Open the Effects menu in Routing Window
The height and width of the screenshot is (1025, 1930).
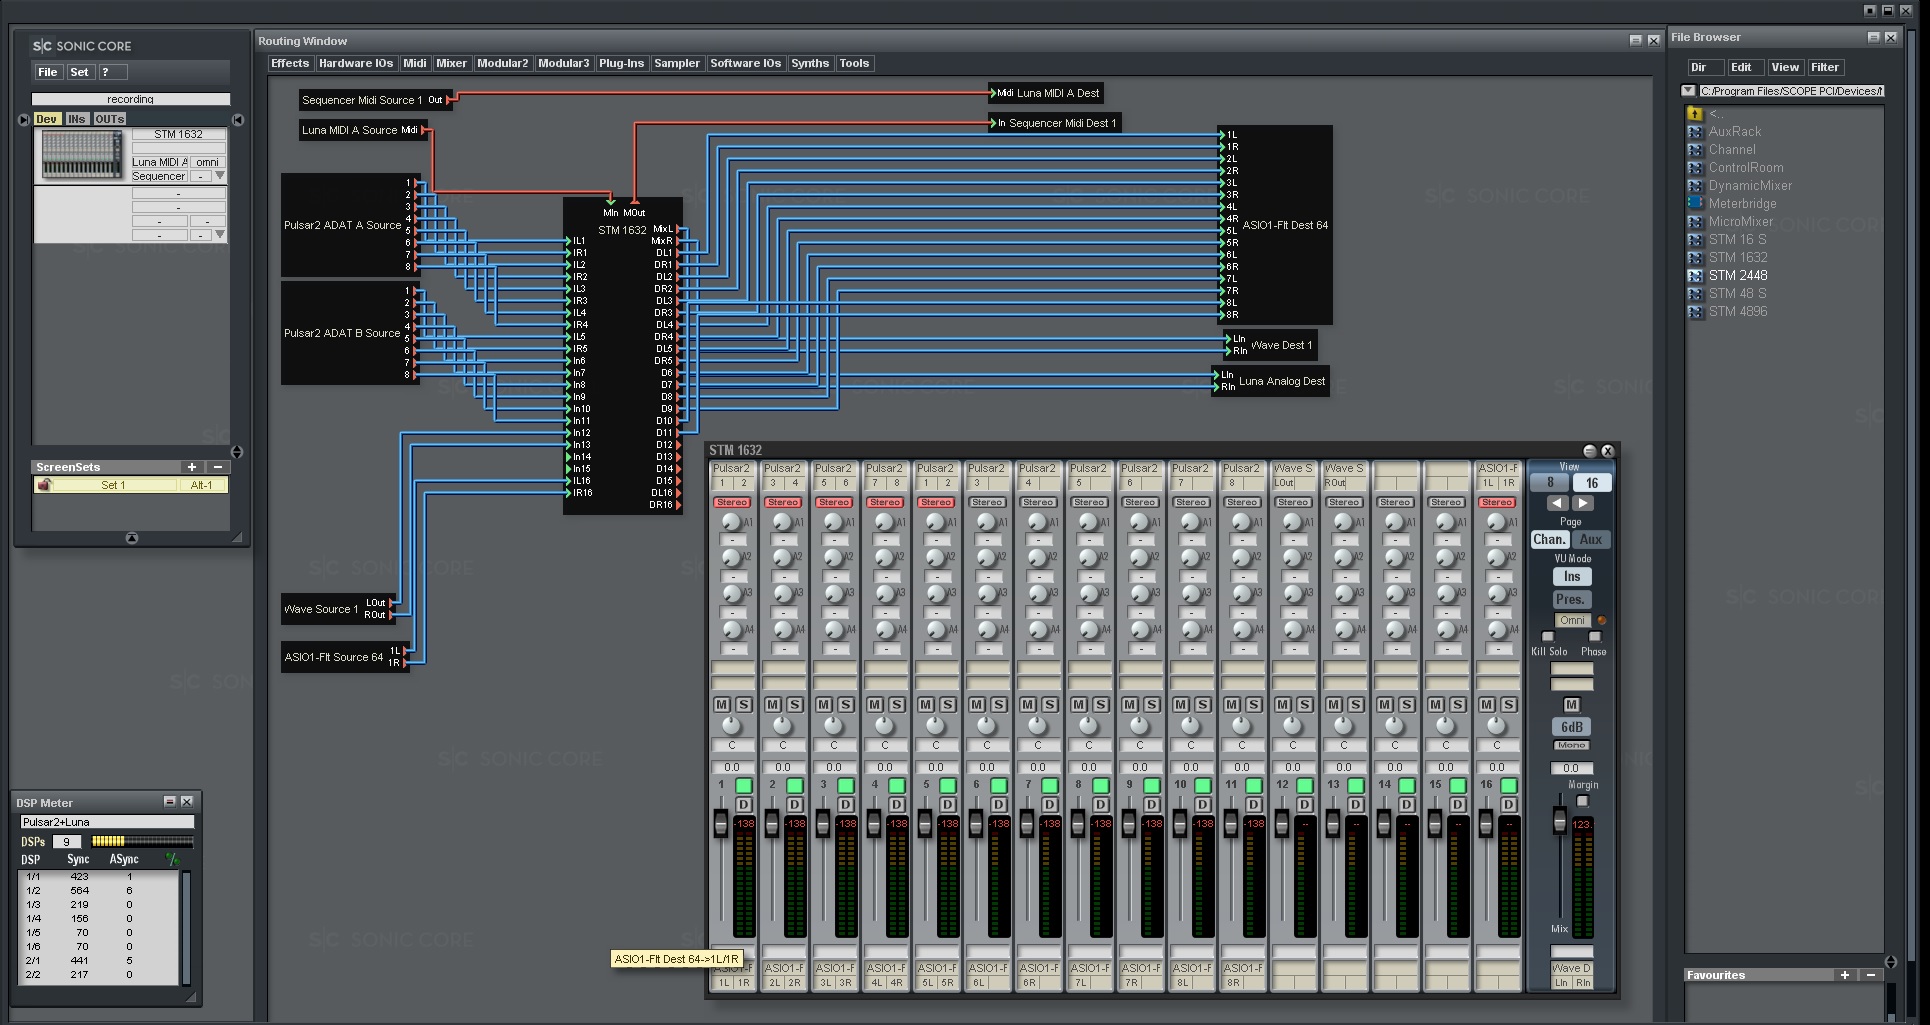pyautogui.click(x=290, y=63)
